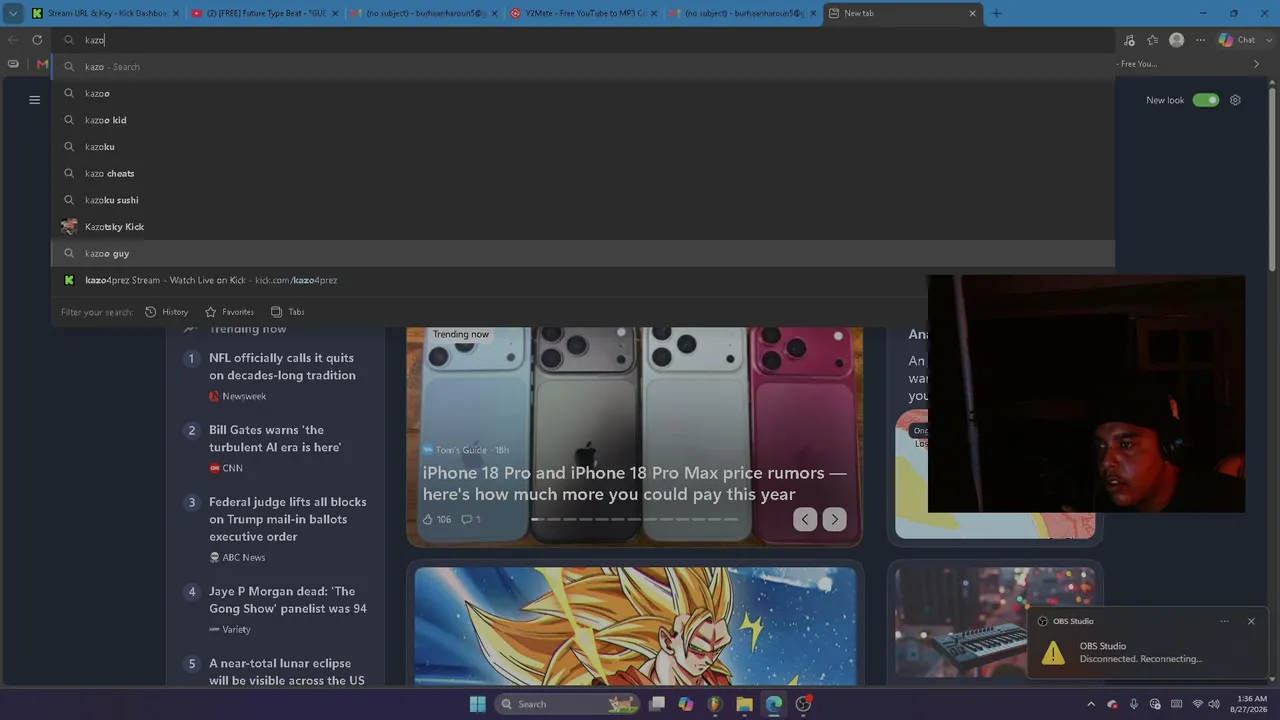This screenshot has width=1280, height=720.
Task: Read Bill Gates turbulent AI era story
Action: click(275, 438)
